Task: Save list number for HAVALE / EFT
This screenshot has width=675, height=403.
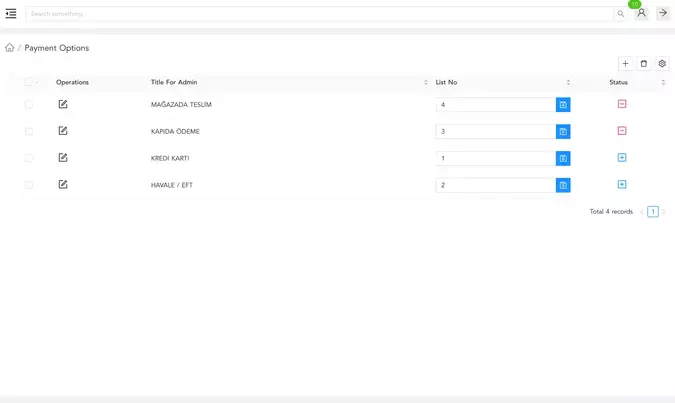Action: pyautogui.click(x=563, y=185)
